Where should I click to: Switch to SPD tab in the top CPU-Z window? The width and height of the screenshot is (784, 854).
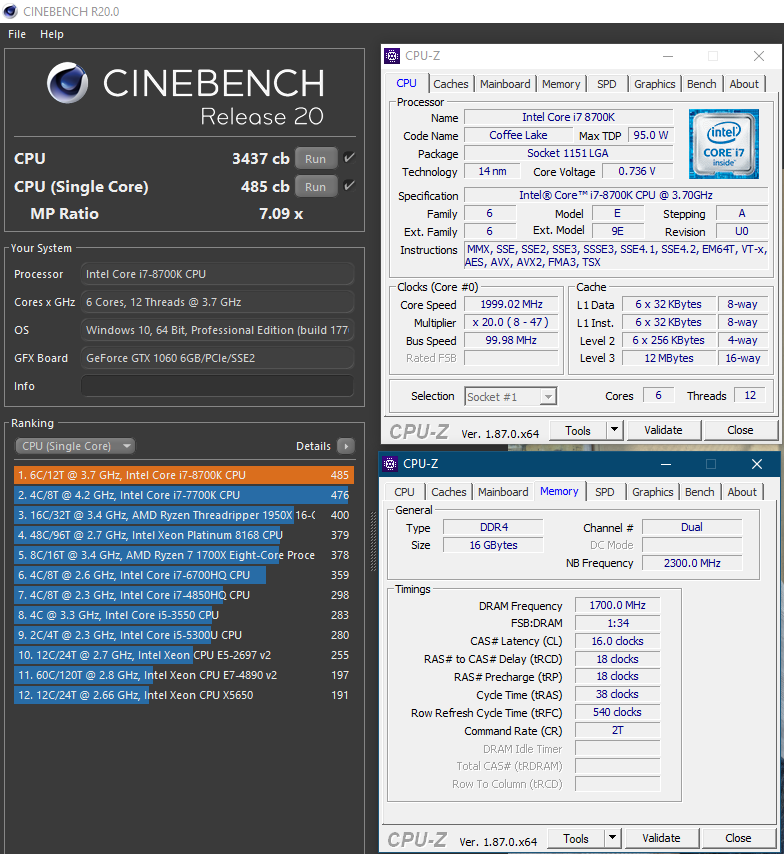[606, 84]
